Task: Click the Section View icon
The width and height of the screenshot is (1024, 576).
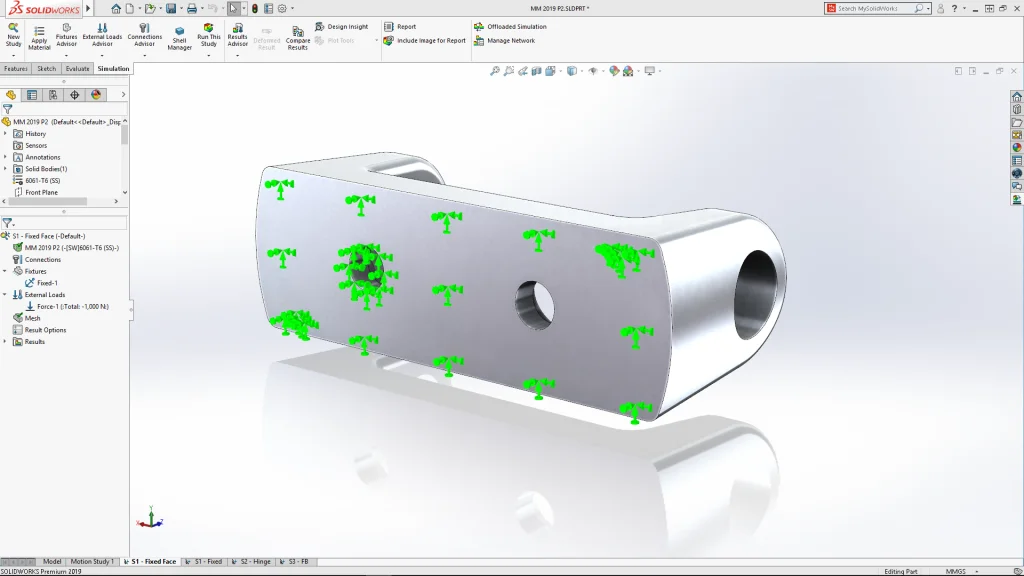Action: [536, 71]
